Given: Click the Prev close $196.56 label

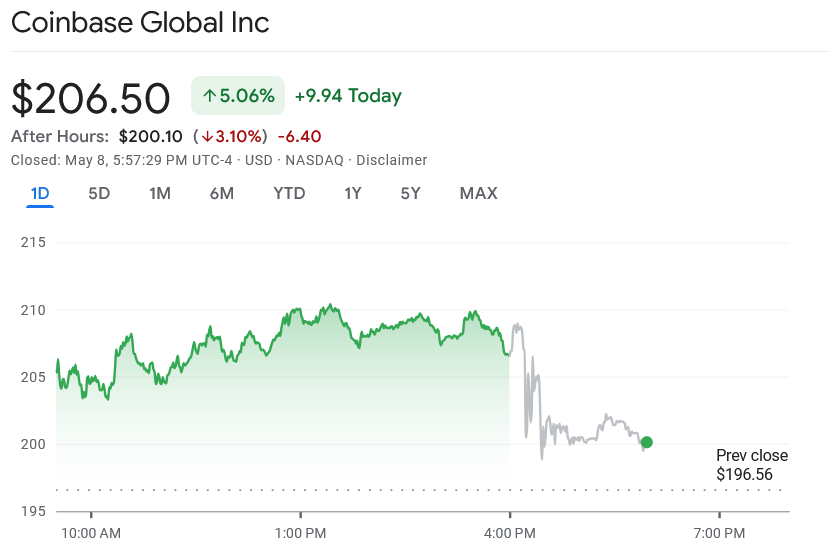Looking at the screenshot, I should click(751, 465).
